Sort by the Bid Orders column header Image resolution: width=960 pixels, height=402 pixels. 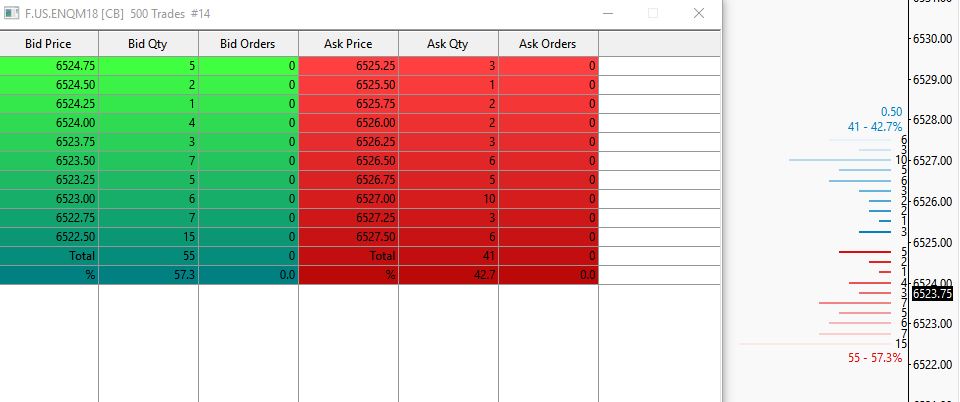248,44
